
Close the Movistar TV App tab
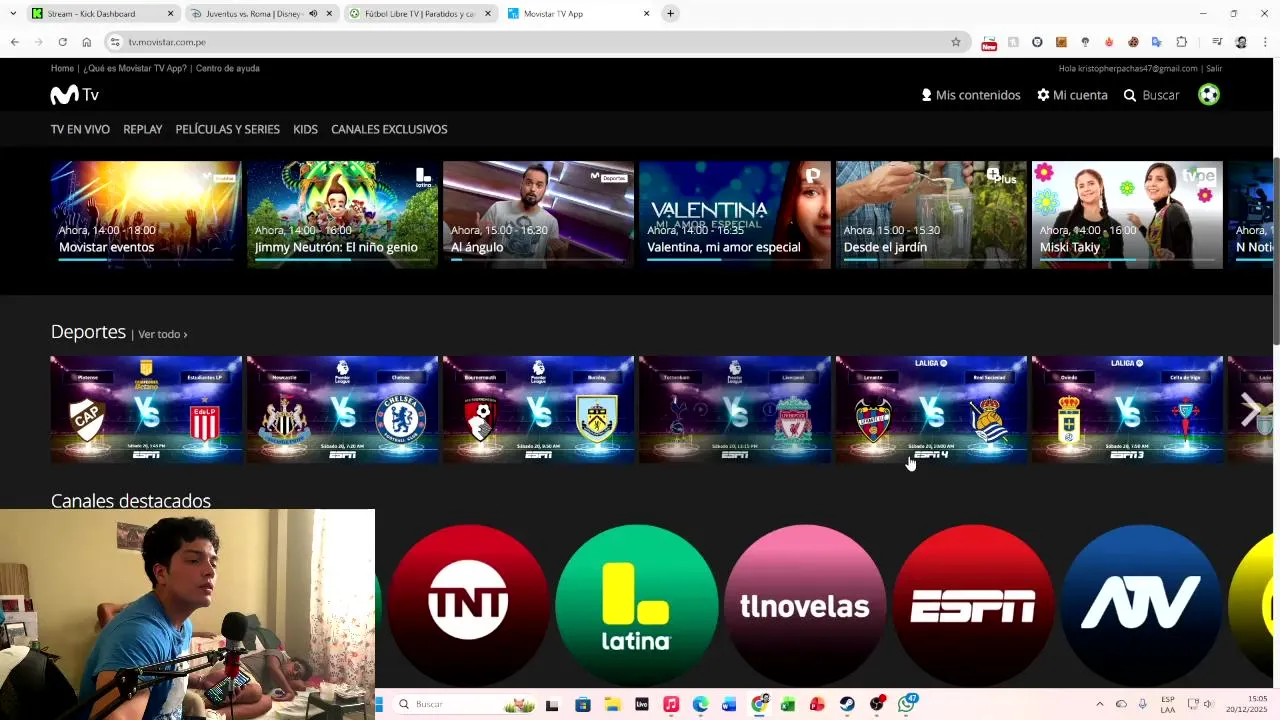tap(646, 14)
